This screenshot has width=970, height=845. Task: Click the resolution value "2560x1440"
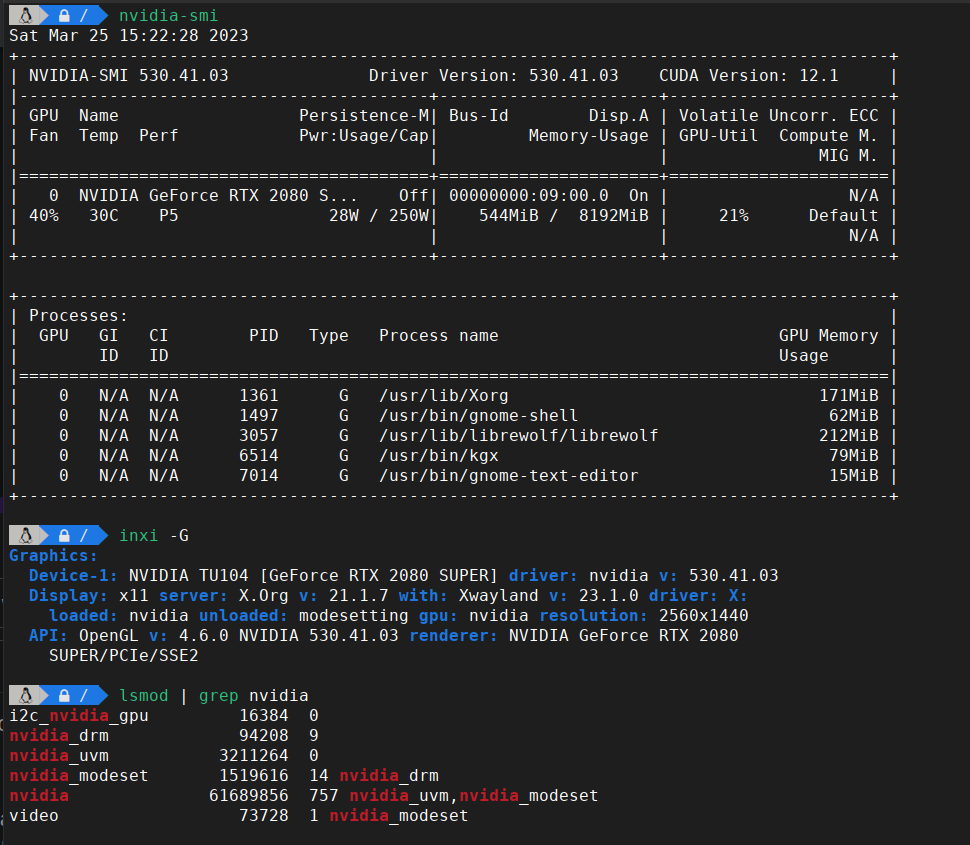(703, 616)
